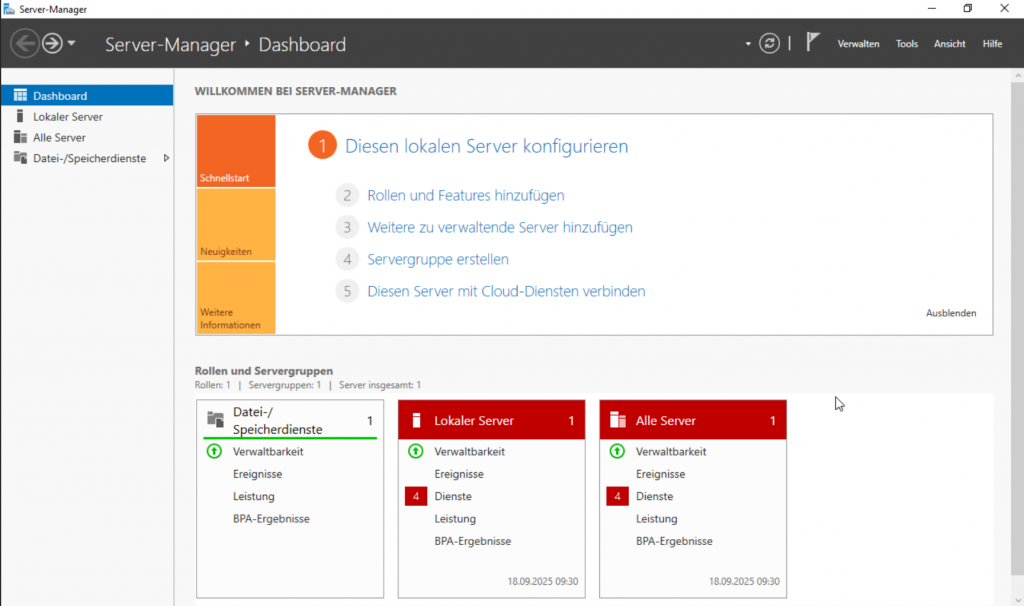
Task: Open dropdown arrow left of refresh icon
Action: point(748,44)
